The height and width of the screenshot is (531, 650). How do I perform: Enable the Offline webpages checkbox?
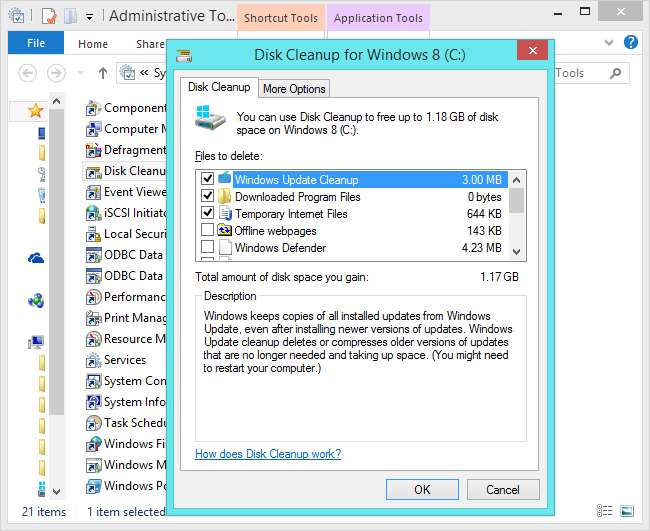(x=207, y=230)
